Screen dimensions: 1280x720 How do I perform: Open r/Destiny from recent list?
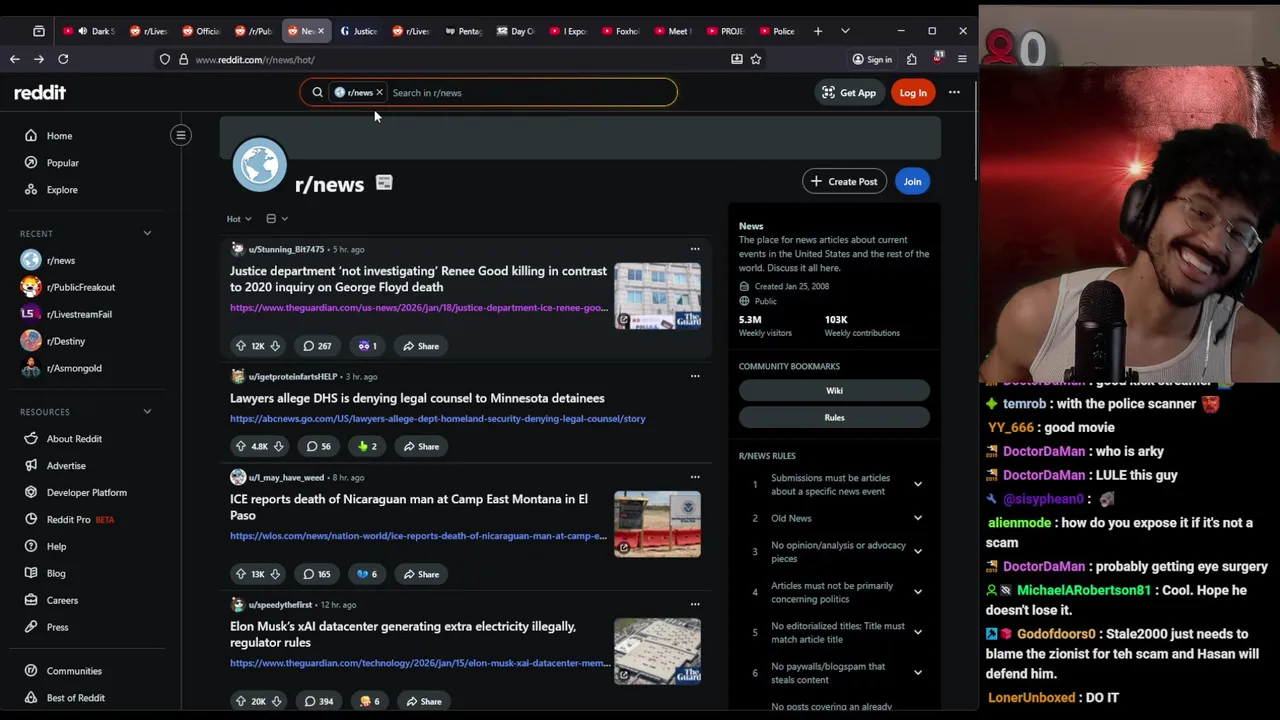65,342
